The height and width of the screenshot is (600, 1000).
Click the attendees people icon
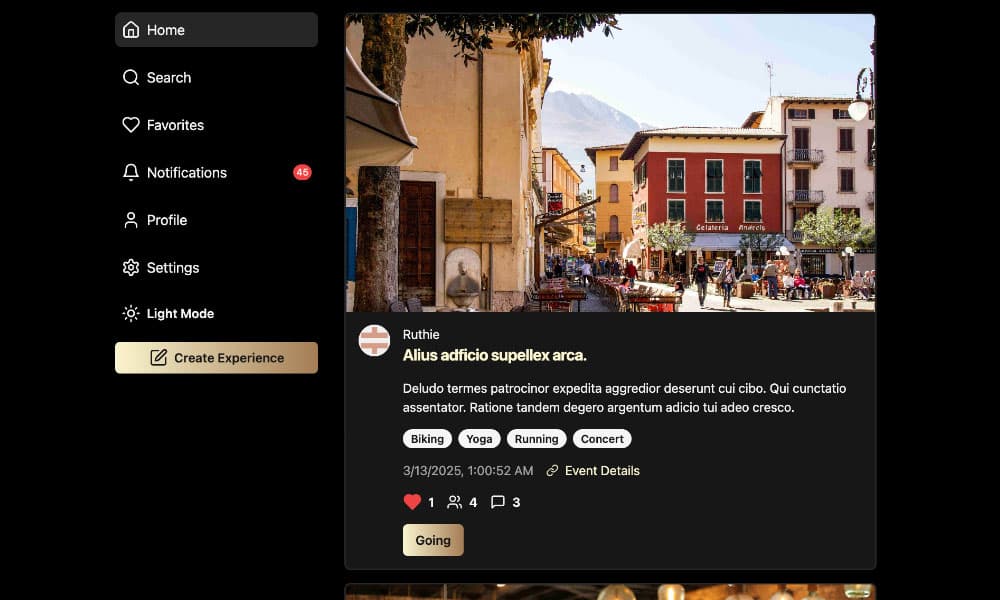[x=455, y=502]
